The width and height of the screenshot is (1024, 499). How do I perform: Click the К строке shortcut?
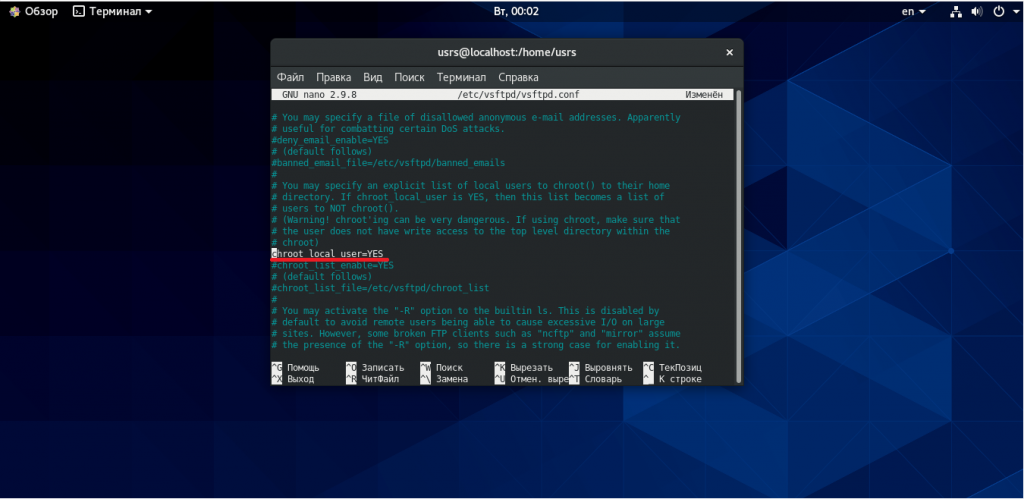pyautogui.click(x=673, y=379)
